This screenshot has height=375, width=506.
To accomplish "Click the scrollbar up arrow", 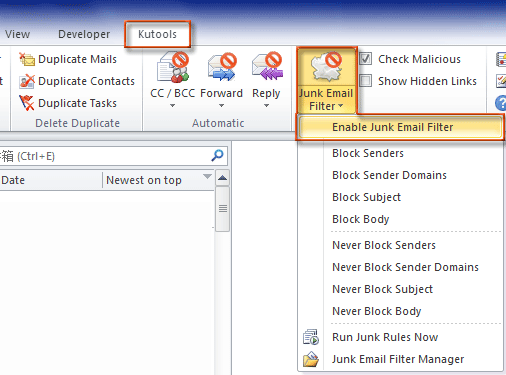I will tap(222, 178).
